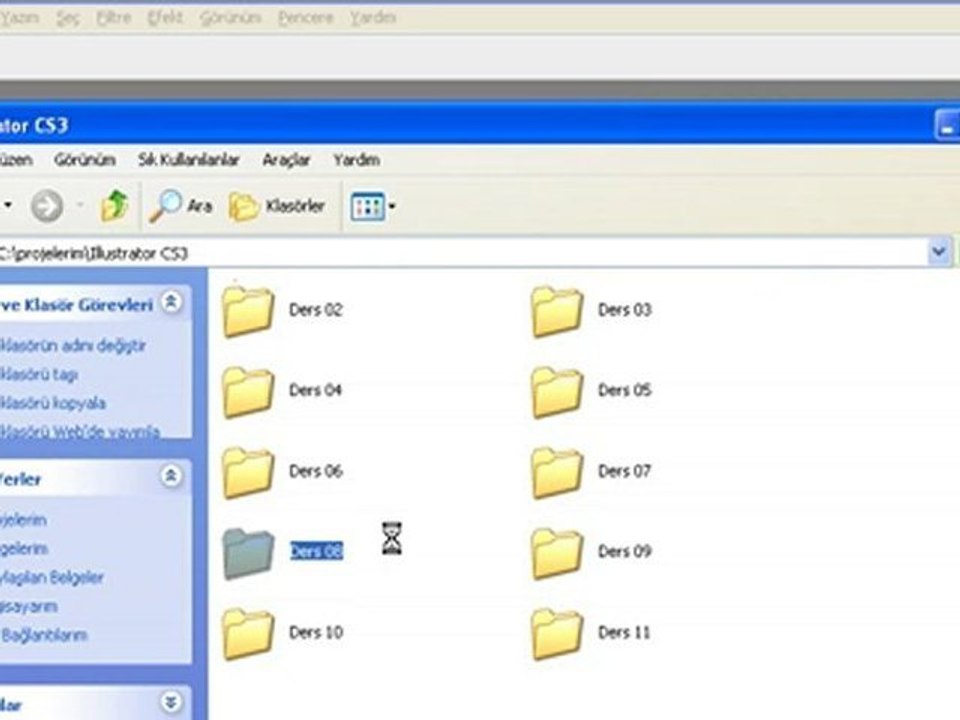
Task: Open the view mode dropdown
Action: pos(373,207)
